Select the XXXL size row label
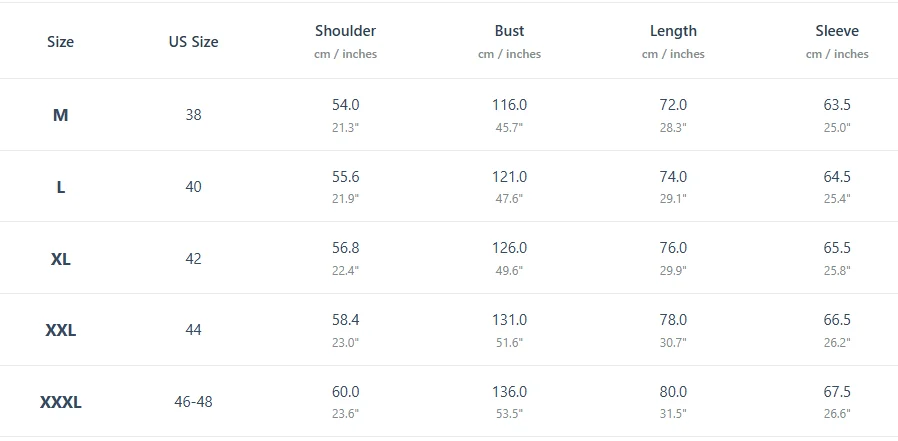 pyautogui.click(x=60, y=403)
